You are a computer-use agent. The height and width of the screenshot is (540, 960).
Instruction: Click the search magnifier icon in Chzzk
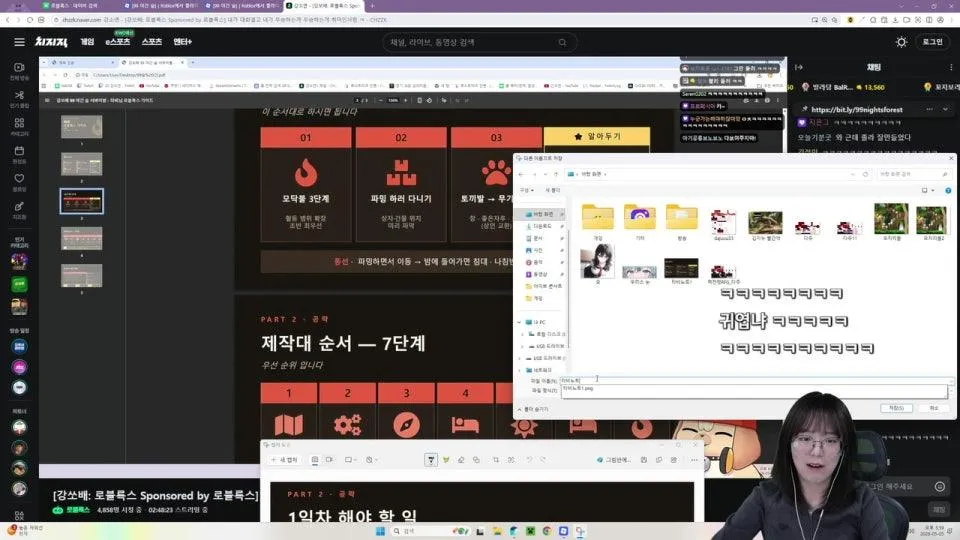562,42
